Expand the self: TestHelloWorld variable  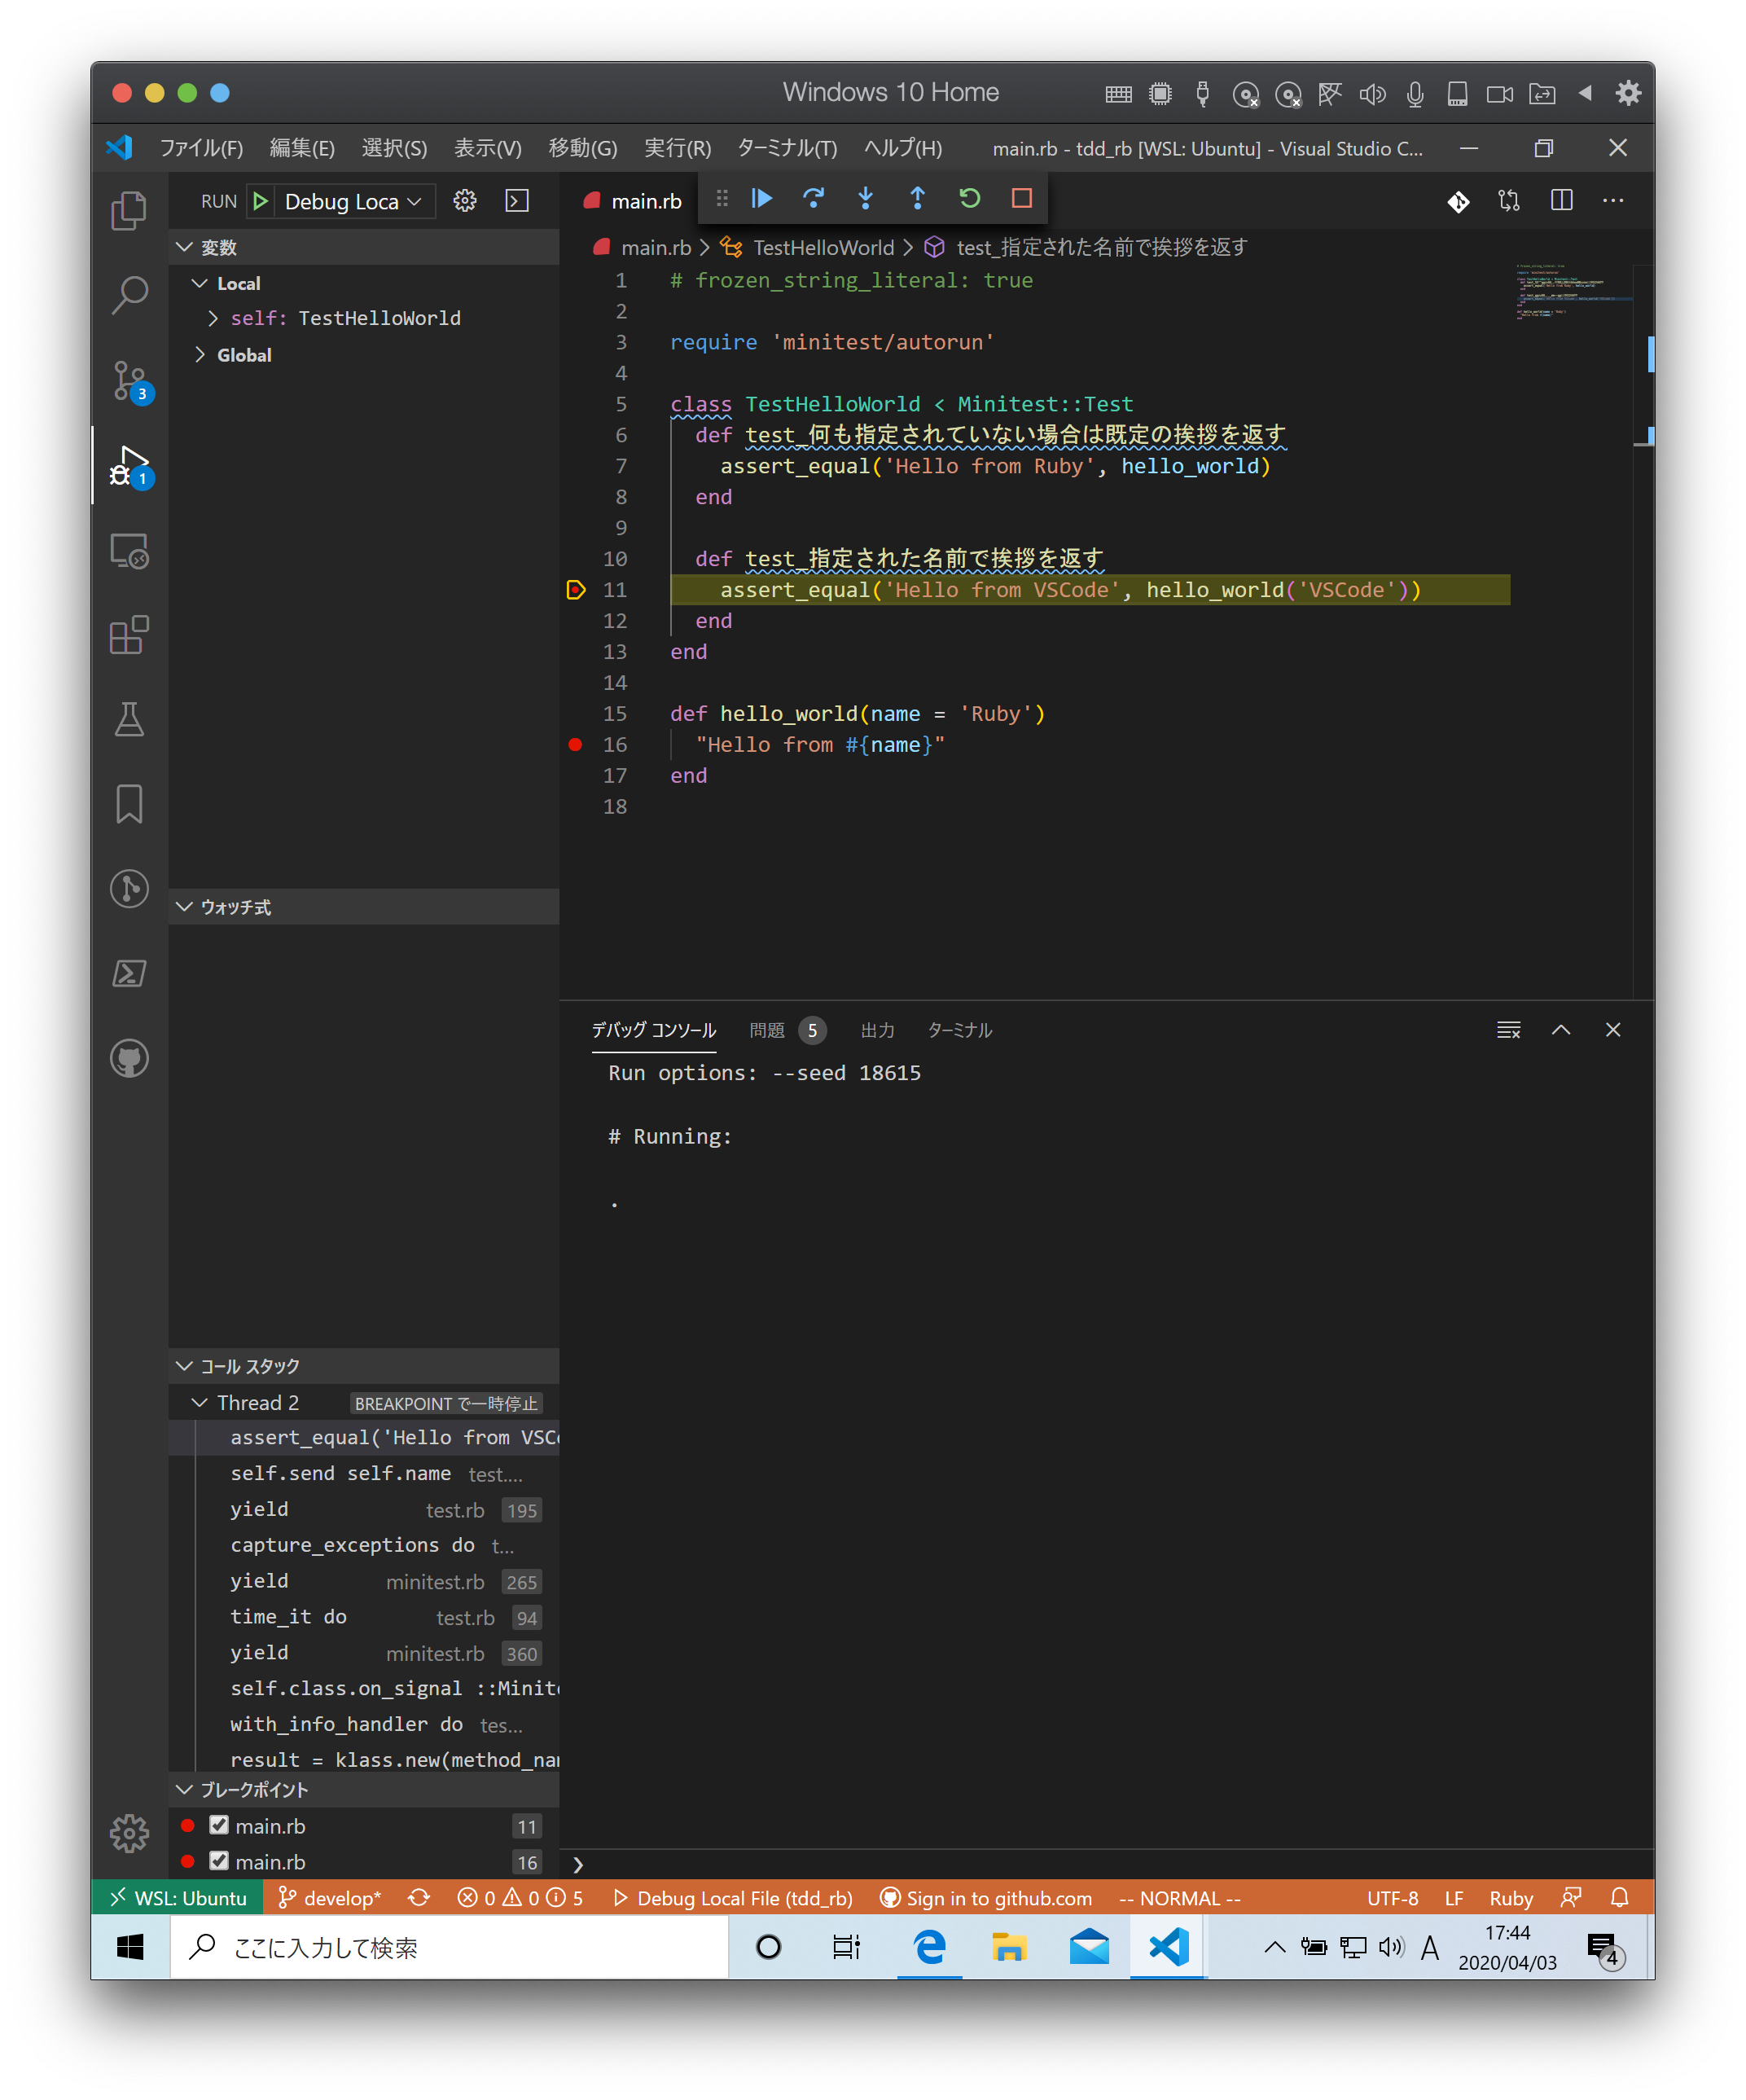click(212, 317)
